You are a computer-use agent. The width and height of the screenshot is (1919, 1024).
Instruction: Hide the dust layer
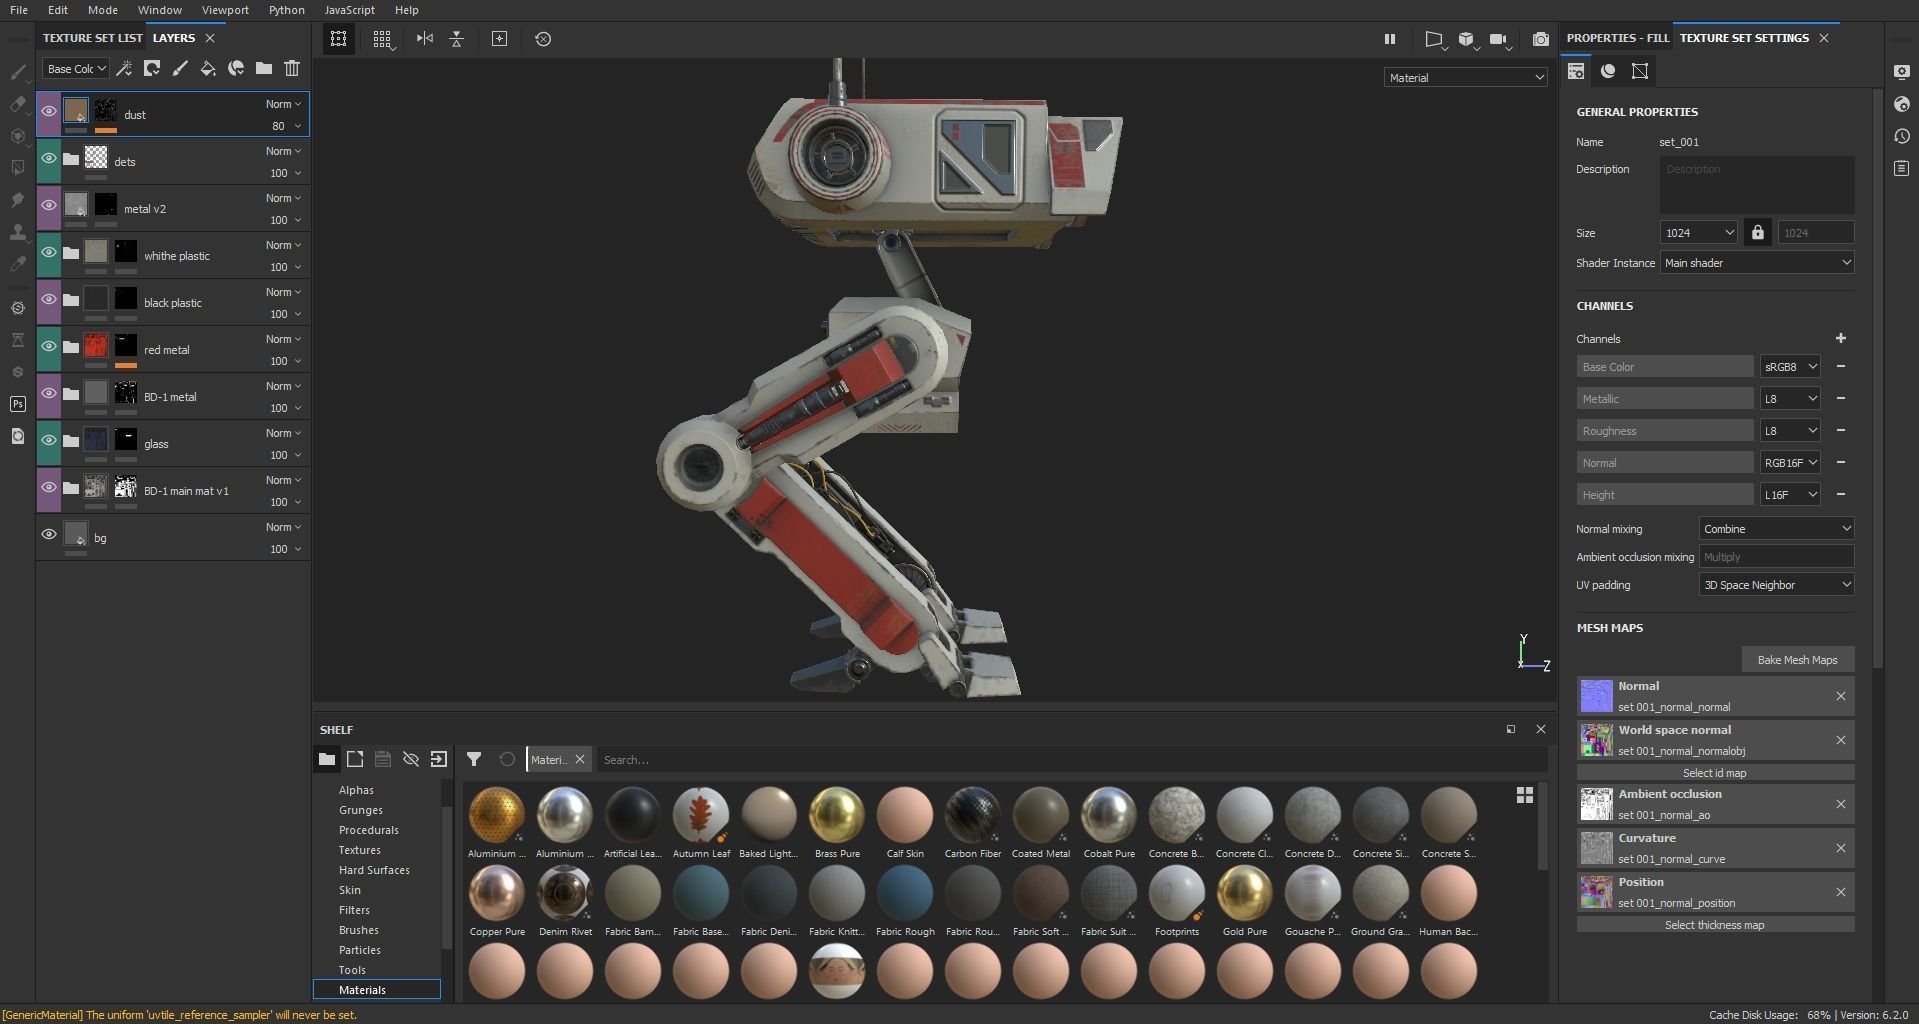tap(48, 112)
